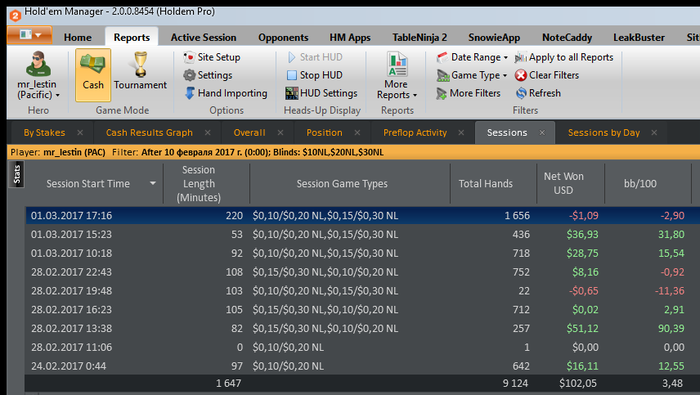This screenshot has height=395, width=700.
Task: Open the Settings gear option
Action: 208,75
